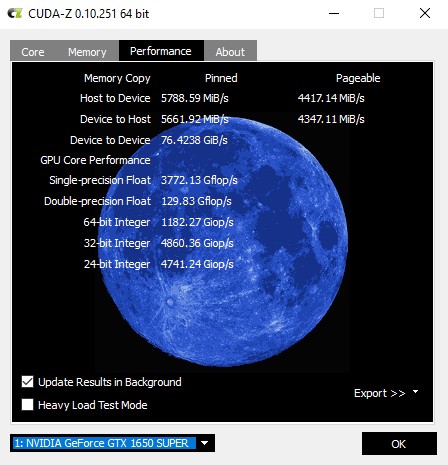
Task: Click the Host to Device pageable value 4417.14 MiB/s
Action: point(331,98)
